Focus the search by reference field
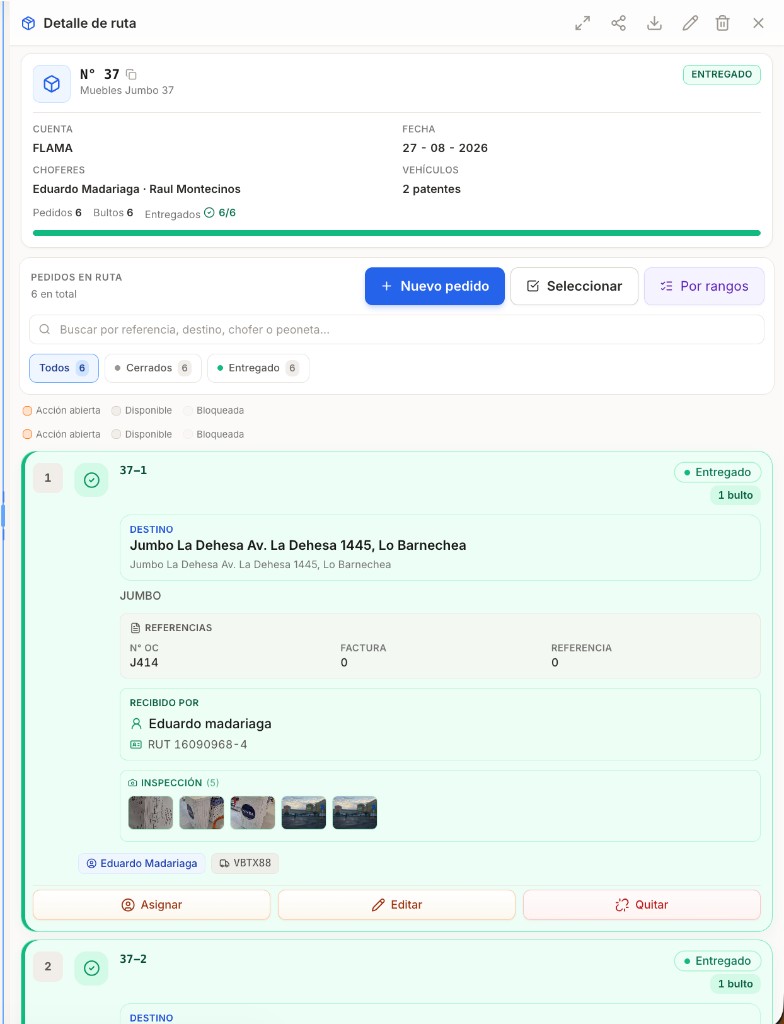The height and width of the screenshot is (1024, 784). pyautogui.click(x=397, y=330)
